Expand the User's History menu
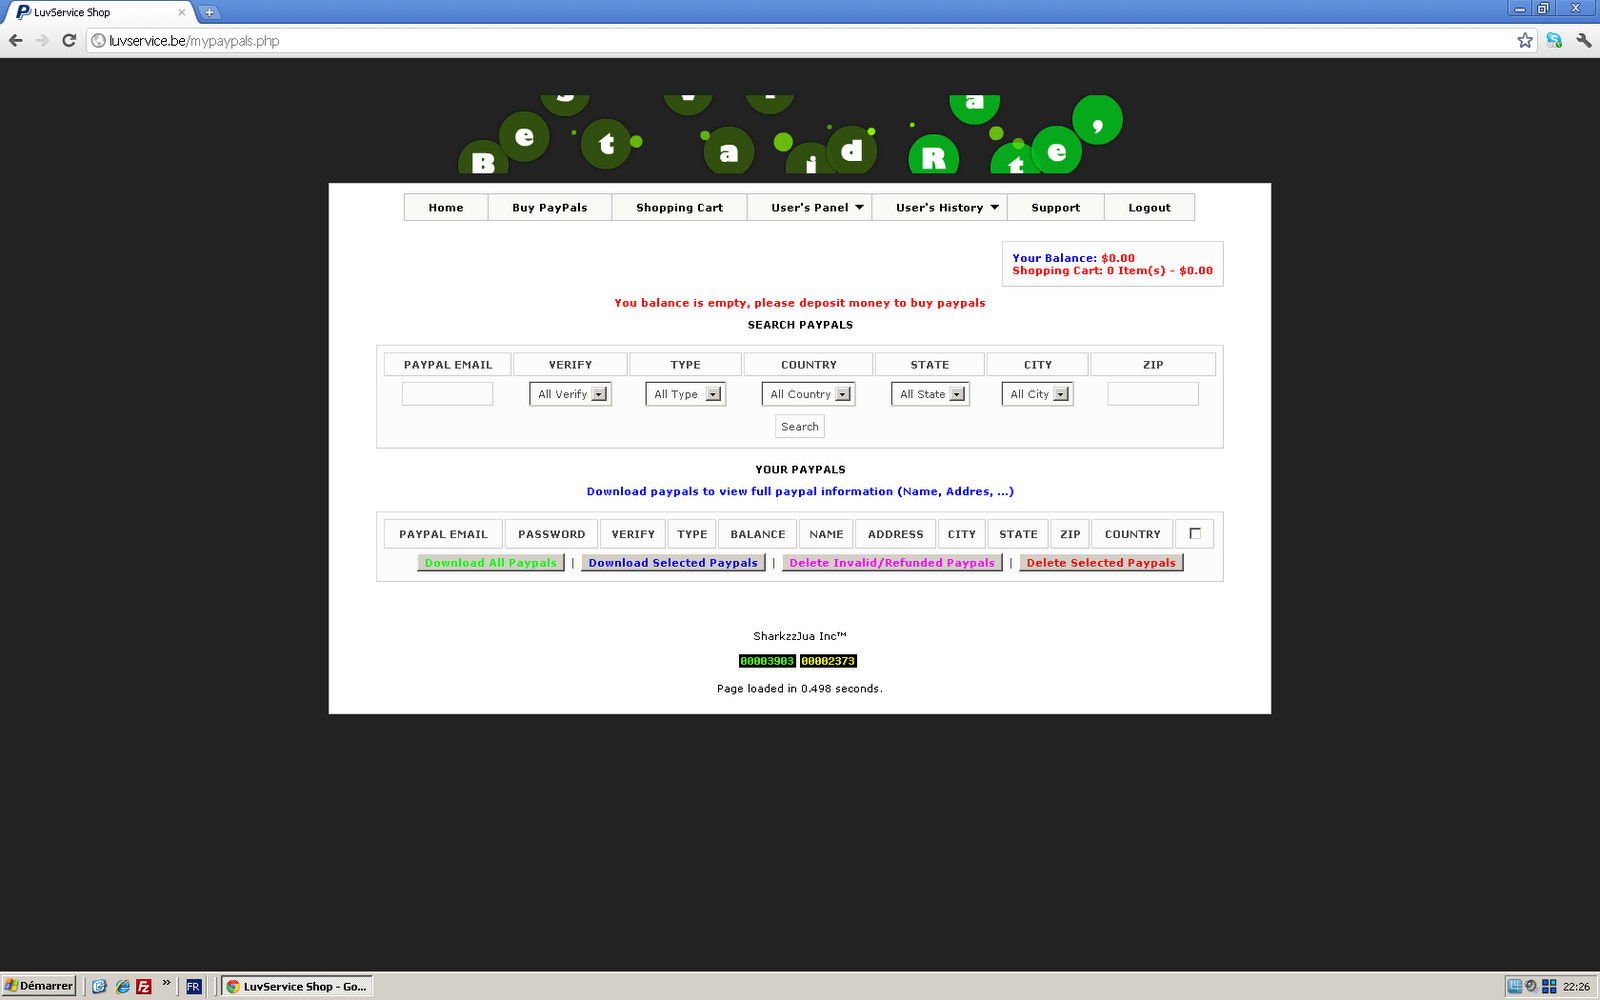 pos(940,207)
